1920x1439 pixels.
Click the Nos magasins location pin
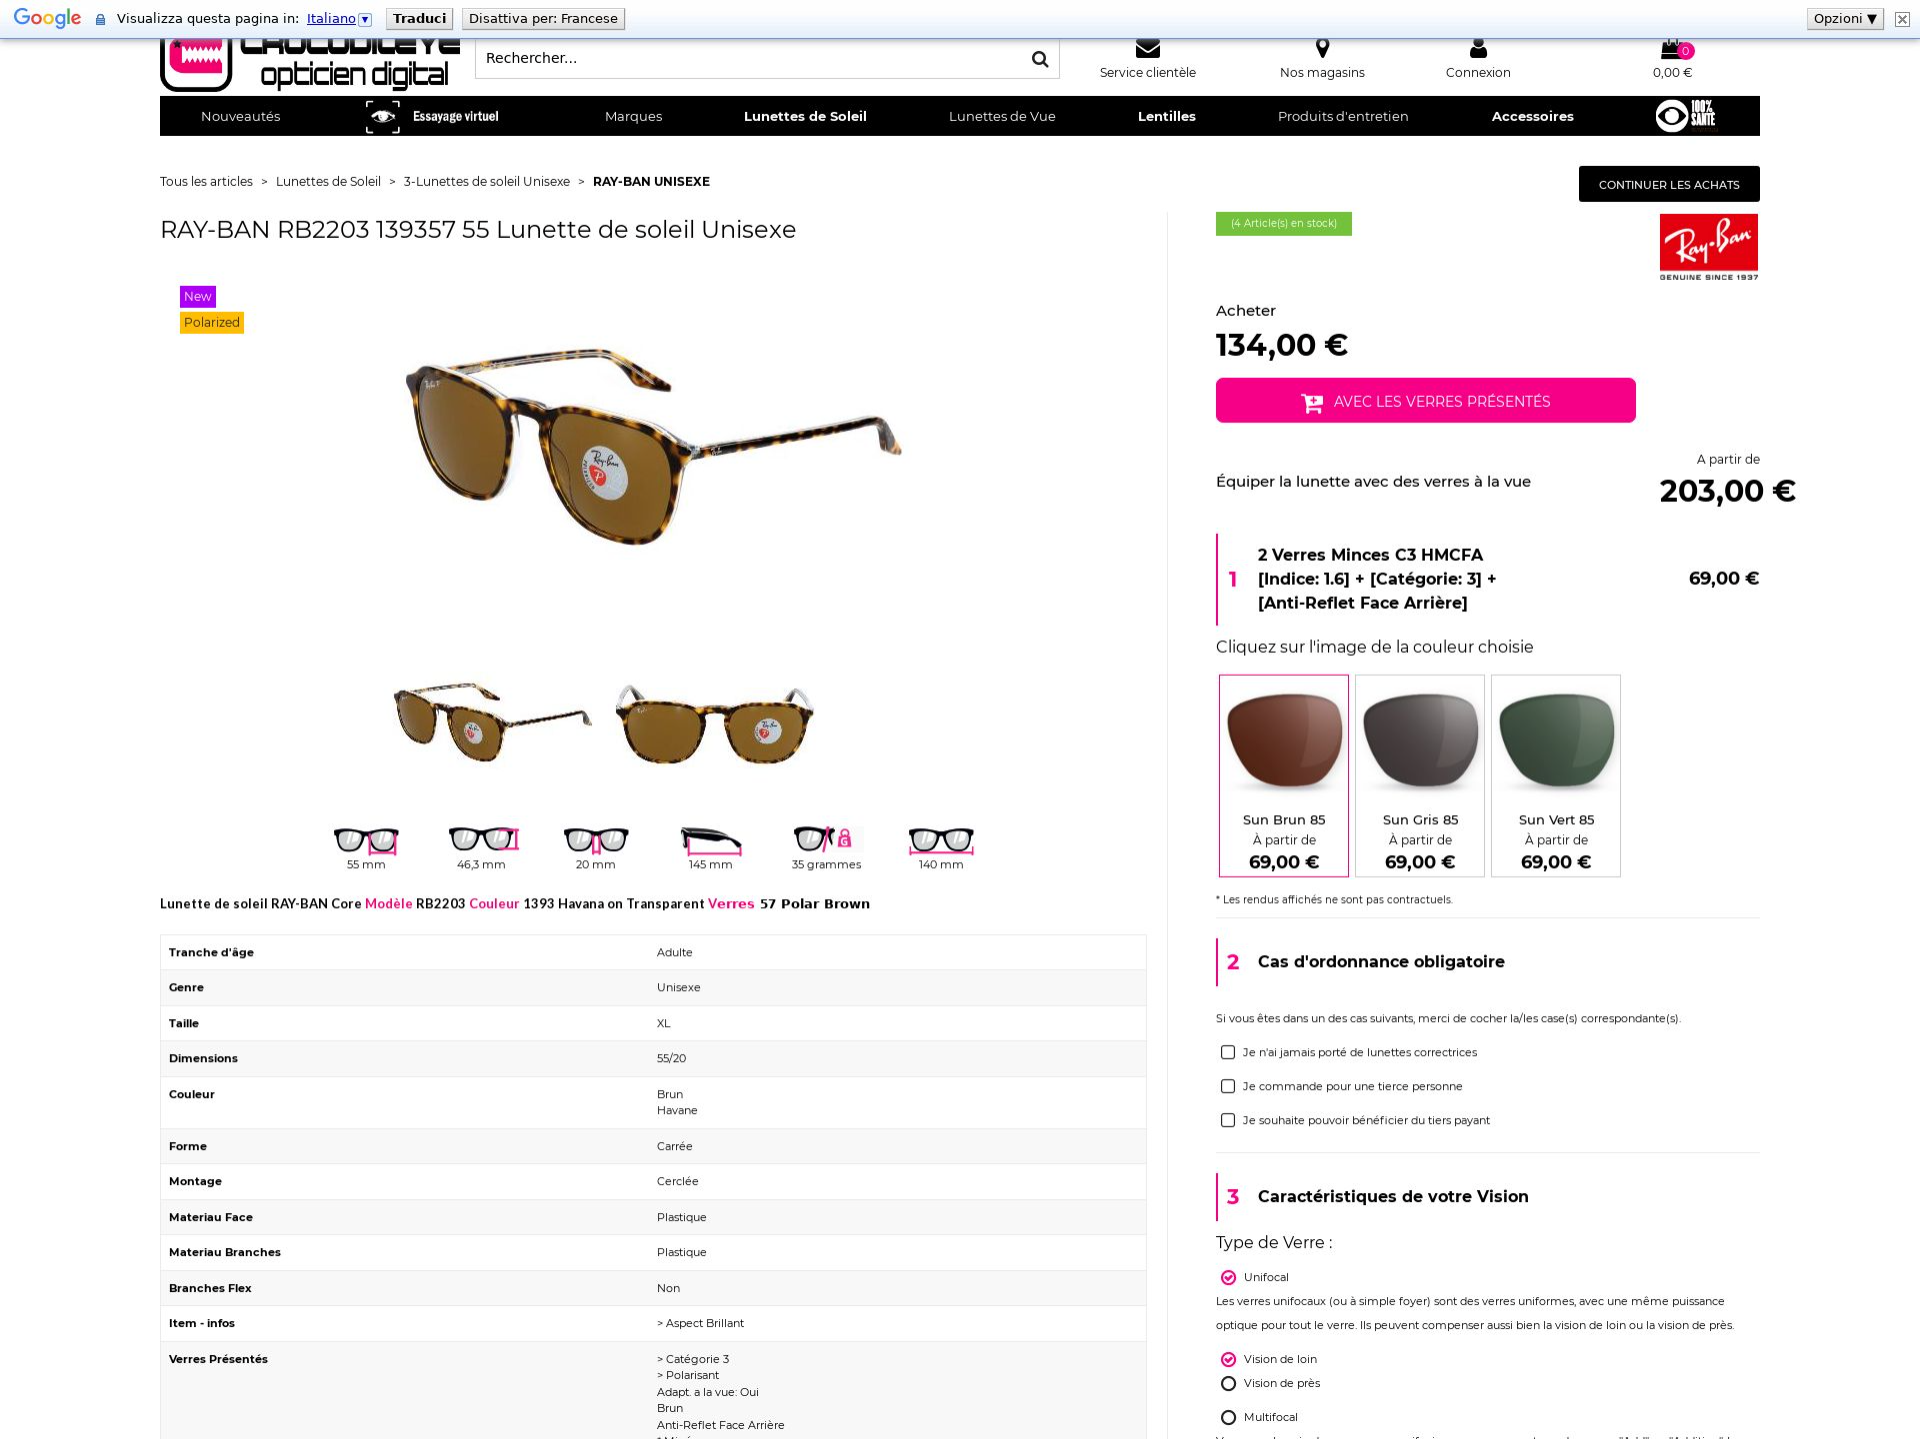(1322, 48)
